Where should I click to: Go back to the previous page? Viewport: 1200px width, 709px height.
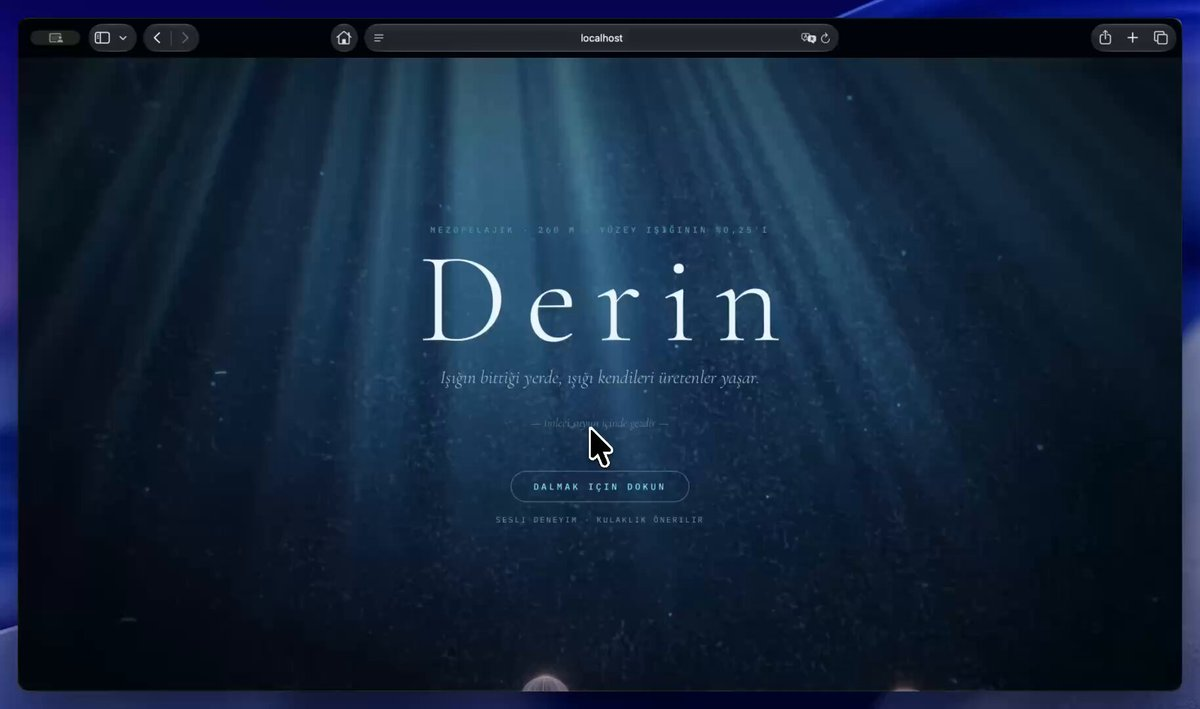tap(158, 38)
